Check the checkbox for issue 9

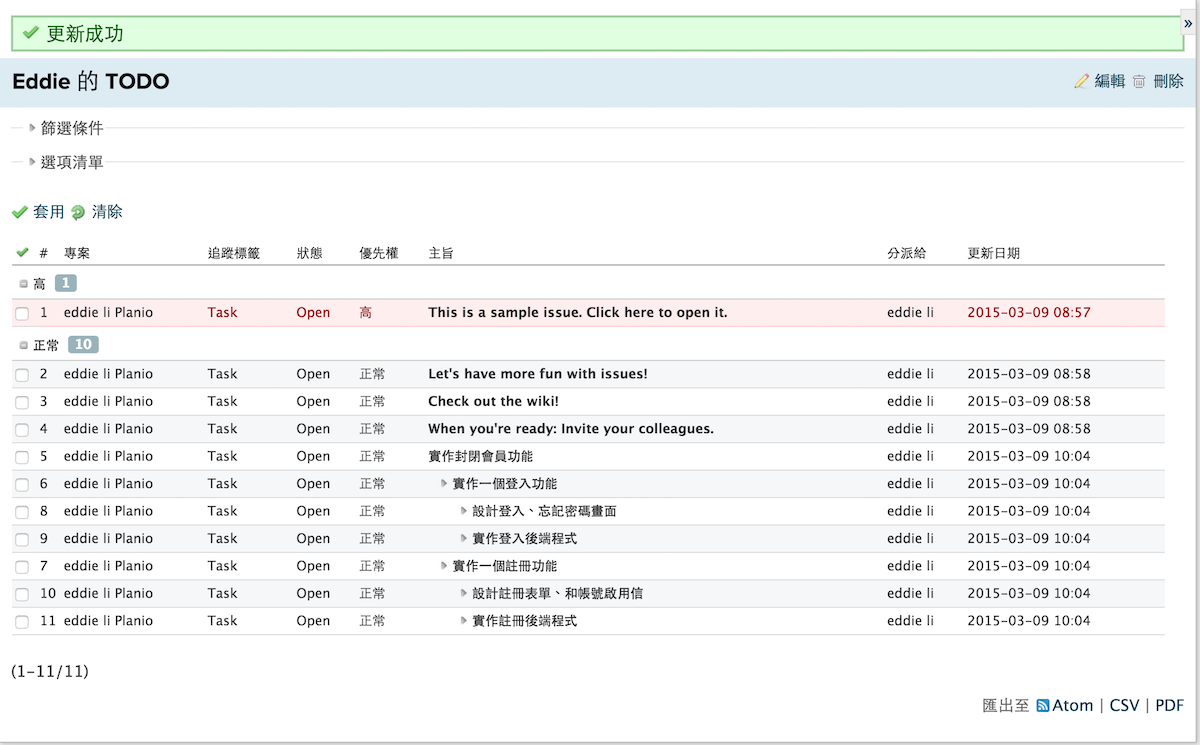click(22, 539)
